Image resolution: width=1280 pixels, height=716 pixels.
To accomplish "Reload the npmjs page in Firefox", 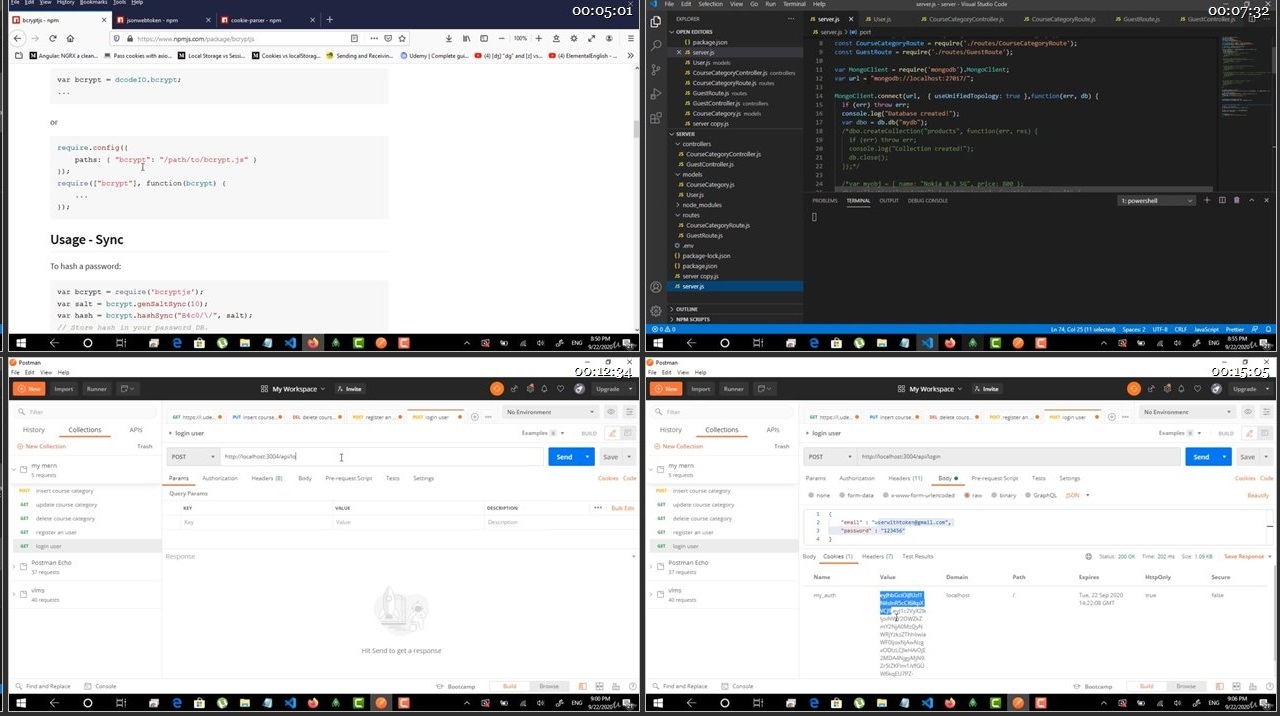I will (x=53, y=38).
